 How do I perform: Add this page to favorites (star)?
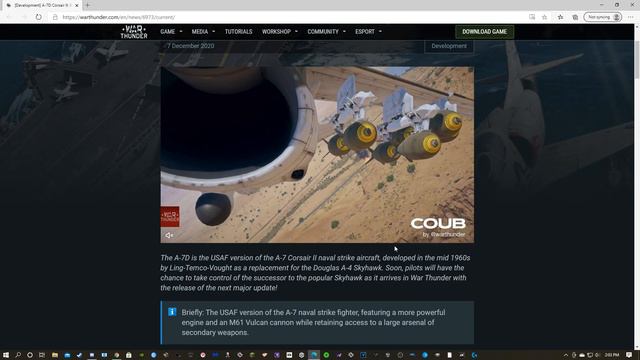point(544,17)
